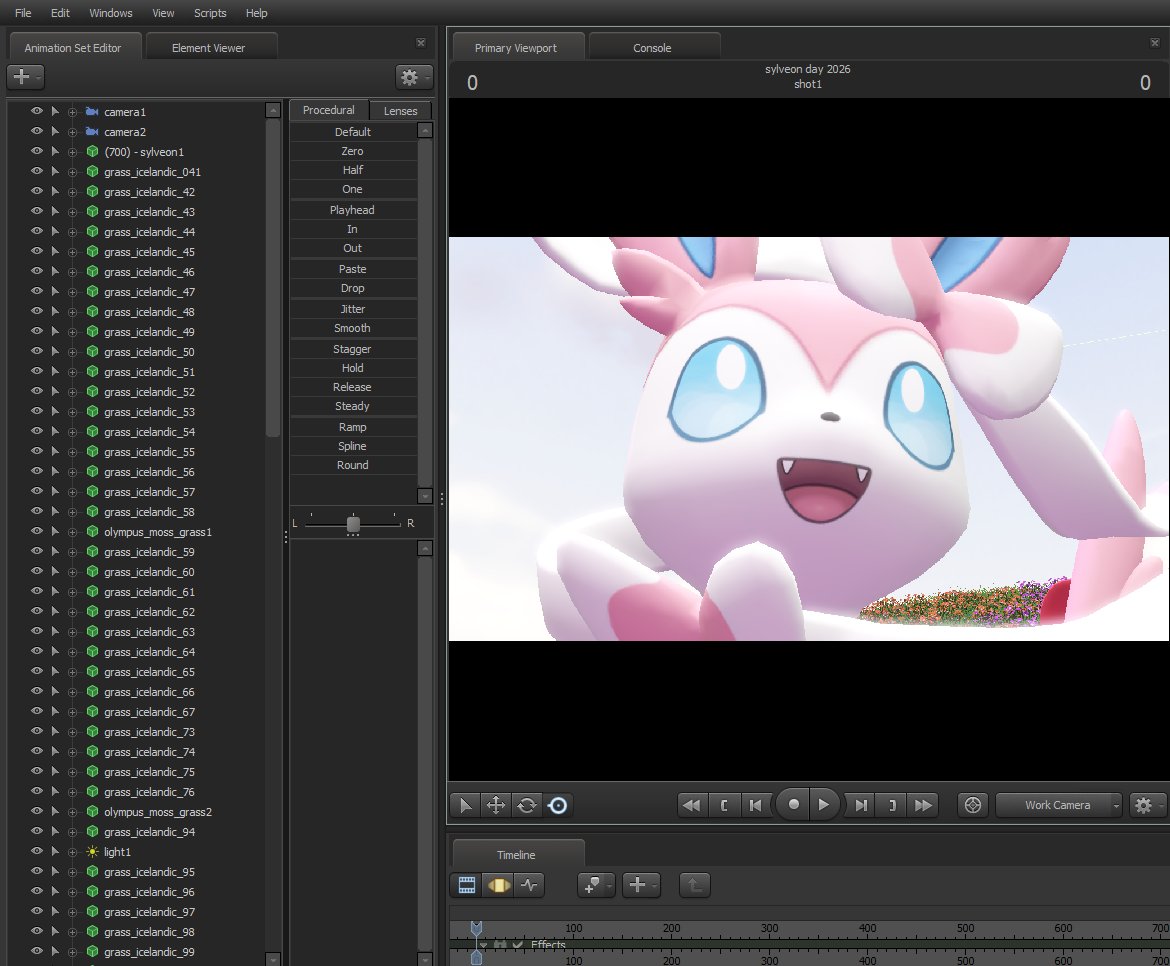1170x966 pixels.
Task: Expand the grass_icelandic_45 tree node
Action: pyautogui.click(x=72, y=252)
